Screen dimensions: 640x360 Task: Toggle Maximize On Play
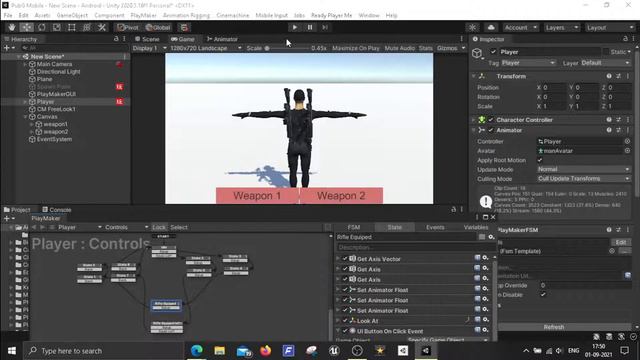pos(356,48)
